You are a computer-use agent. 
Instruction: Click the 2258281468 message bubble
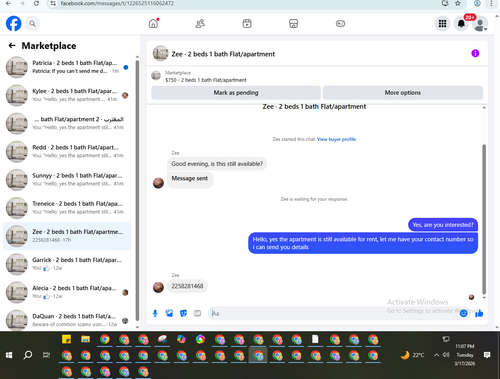point(187,286)
